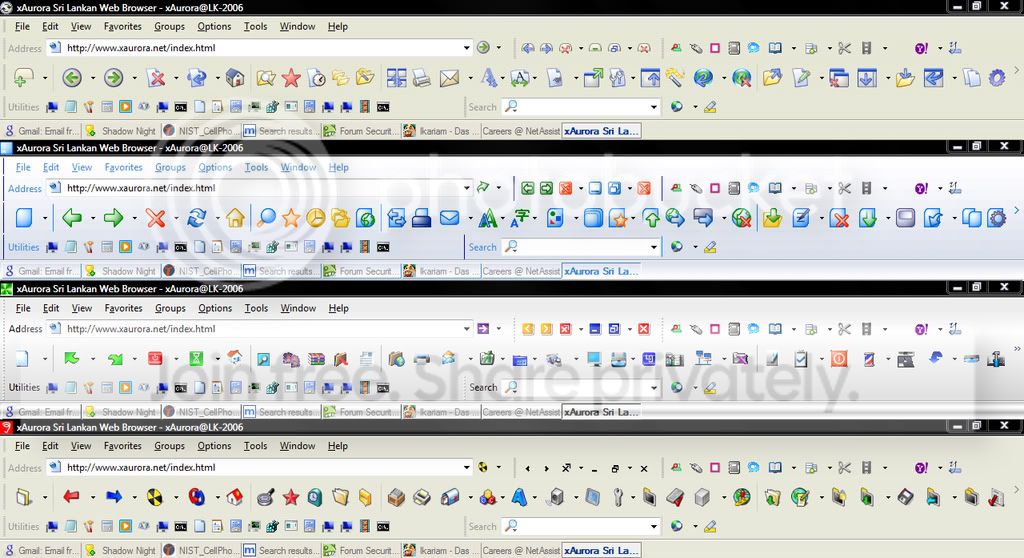Open address dropdown arrow in 3D-icon window

[466, 467]
